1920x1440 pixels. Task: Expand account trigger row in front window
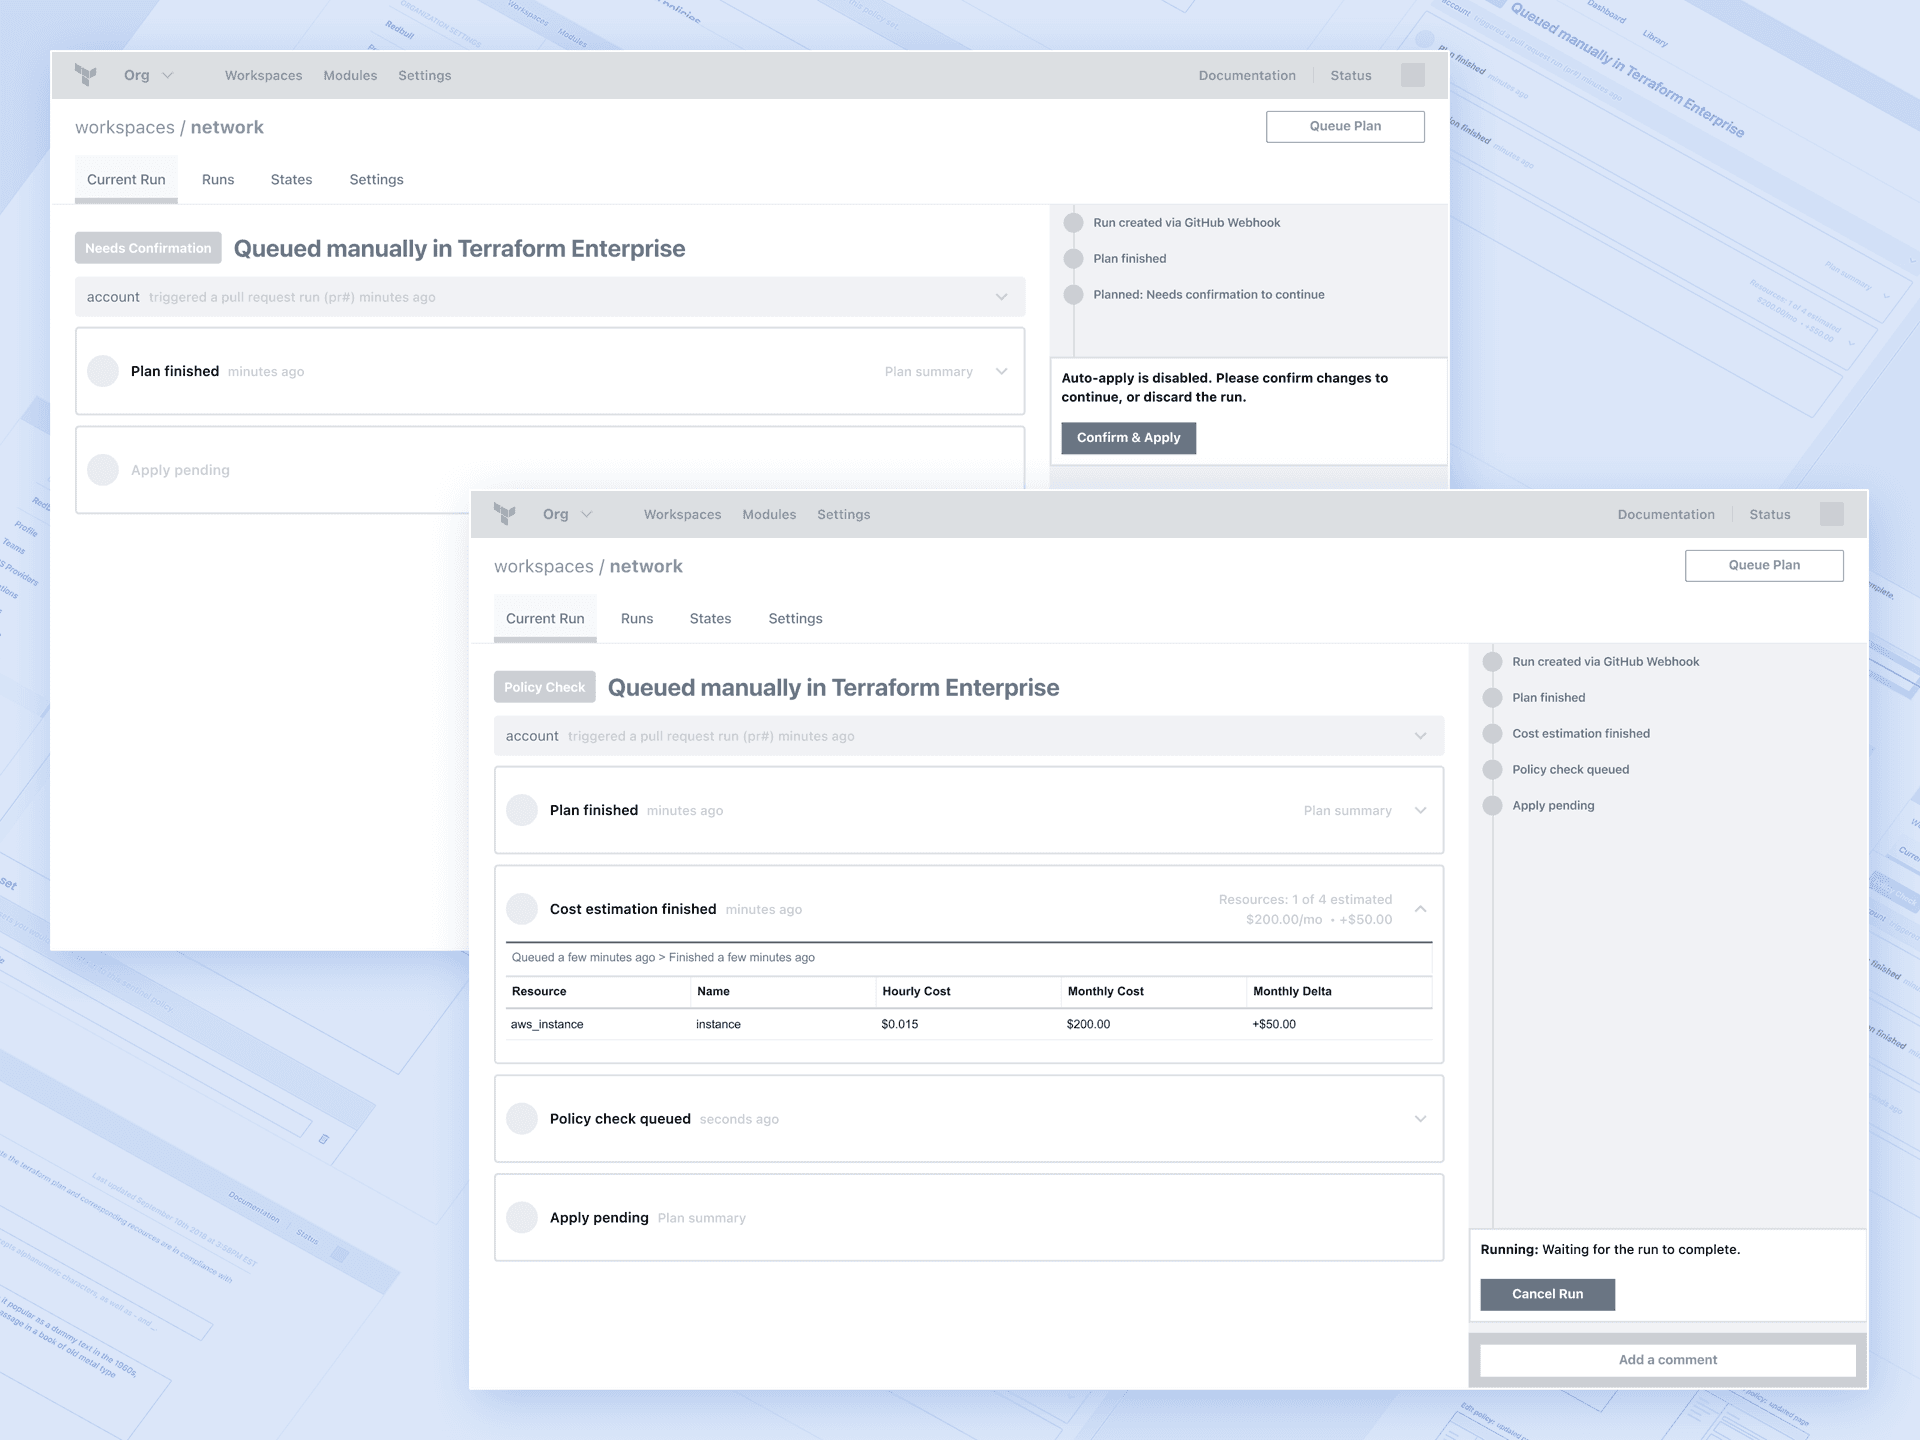coord(969,736)
